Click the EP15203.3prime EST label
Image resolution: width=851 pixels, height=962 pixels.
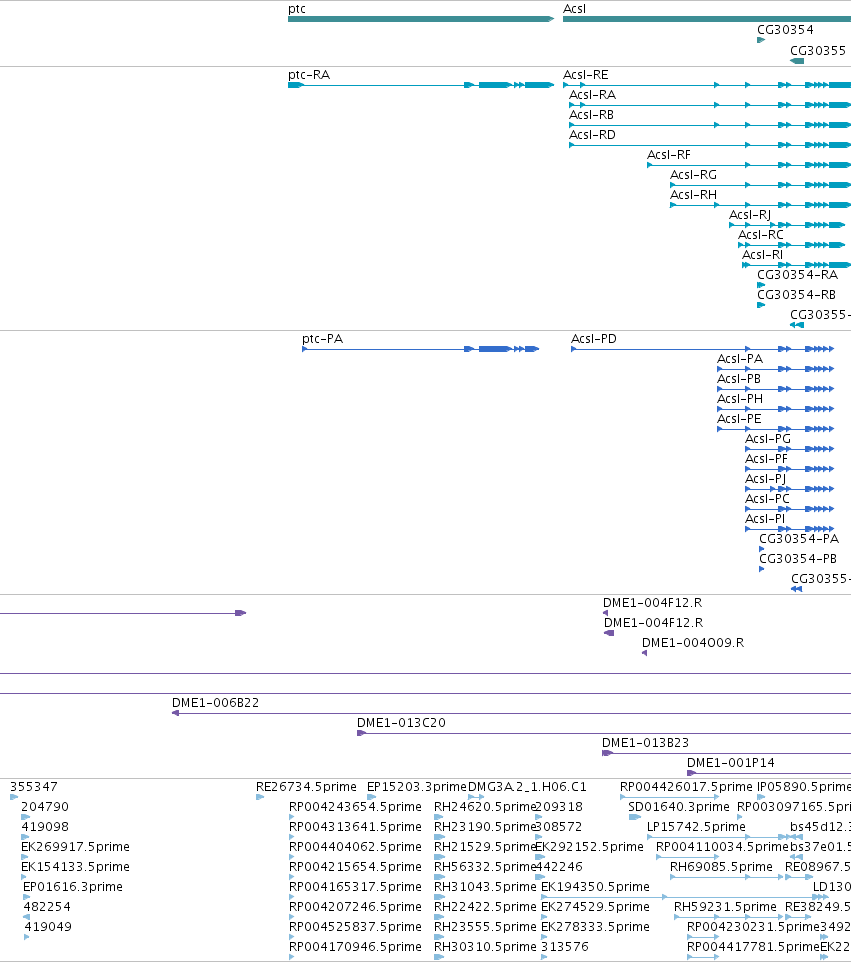[x=417, y=787]
